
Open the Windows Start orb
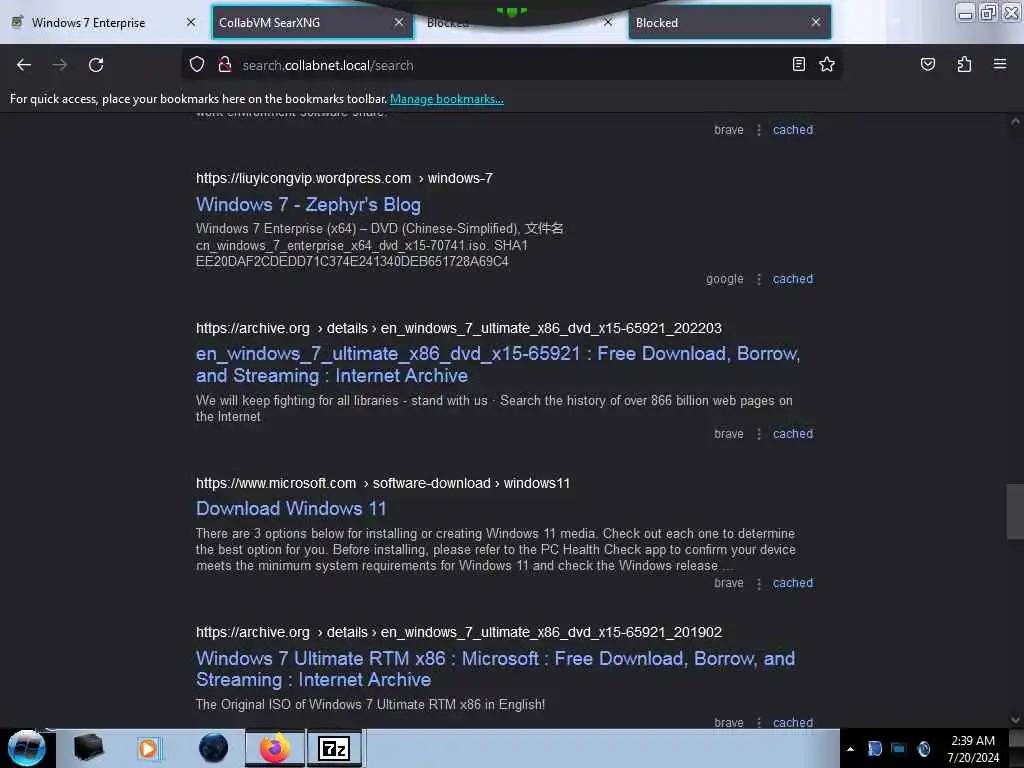(27, 748)
